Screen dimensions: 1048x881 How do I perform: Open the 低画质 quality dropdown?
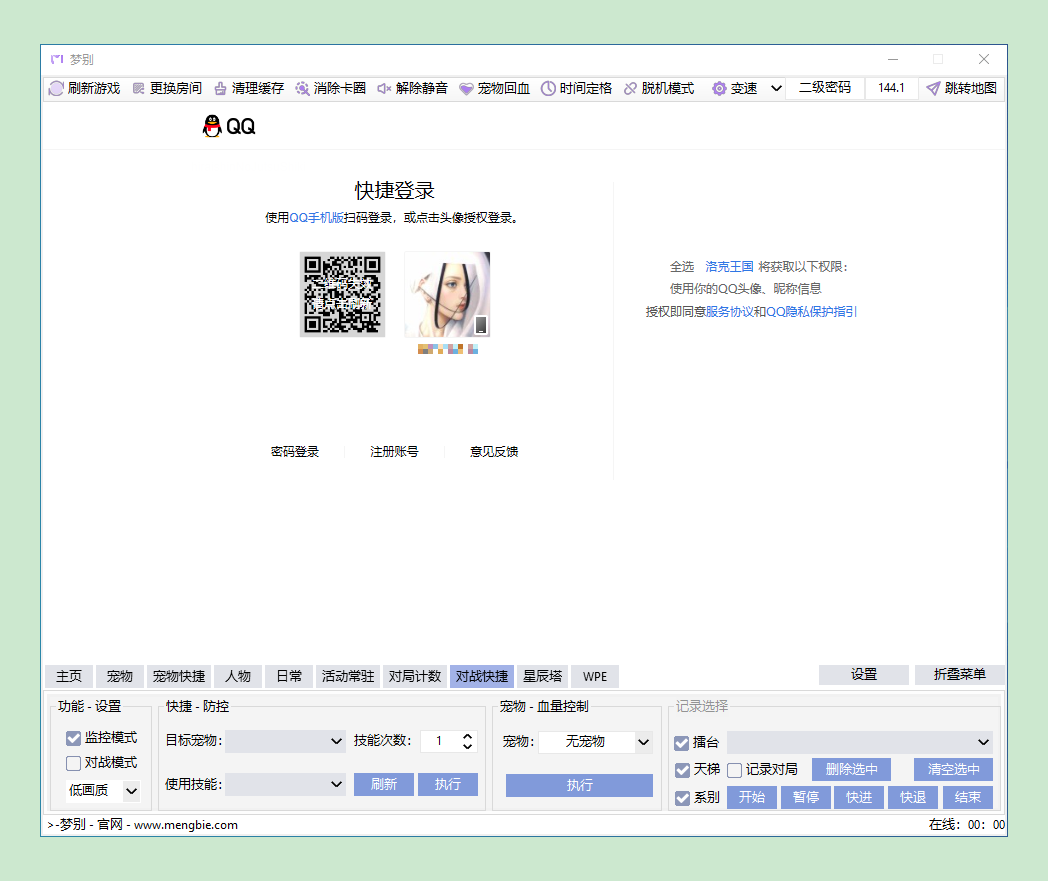click(131, 791)
